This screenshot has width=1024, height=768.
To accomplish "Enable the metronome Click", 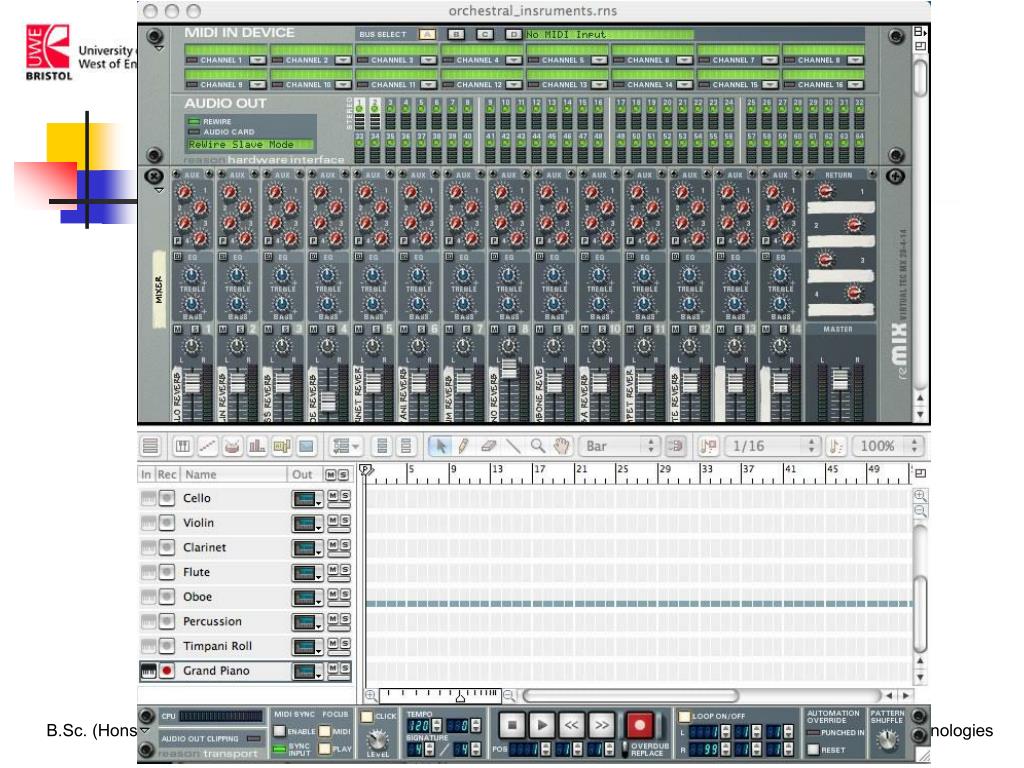I will [367, 717].
